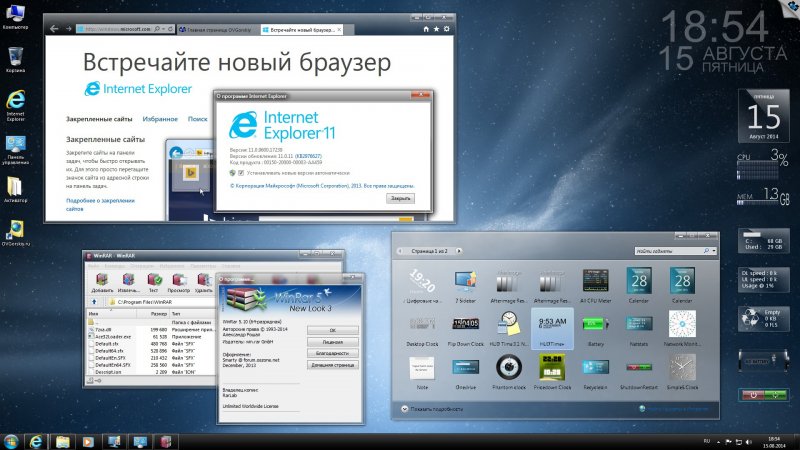
Task: Go to the previous gadget gallery page
Action: point(400,251)
